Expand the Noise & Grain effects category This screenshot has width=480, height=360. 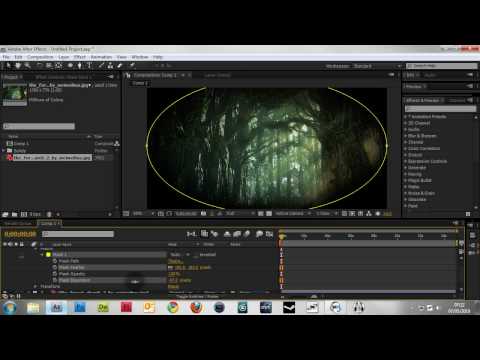point(406,193)
